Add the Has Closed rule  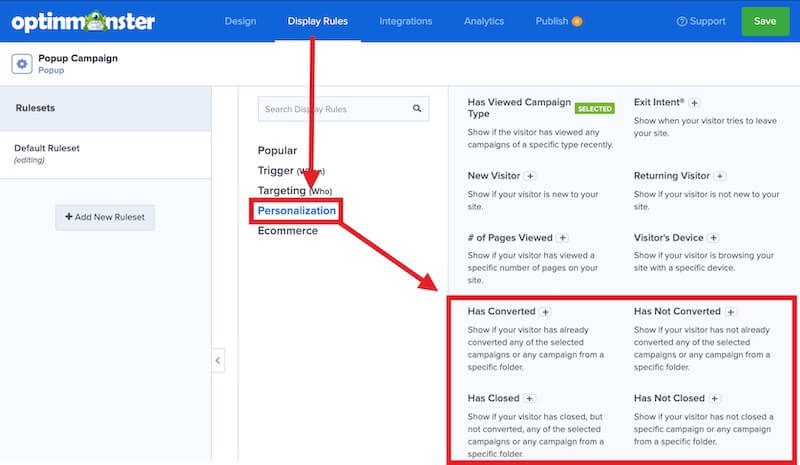point(529,399)
